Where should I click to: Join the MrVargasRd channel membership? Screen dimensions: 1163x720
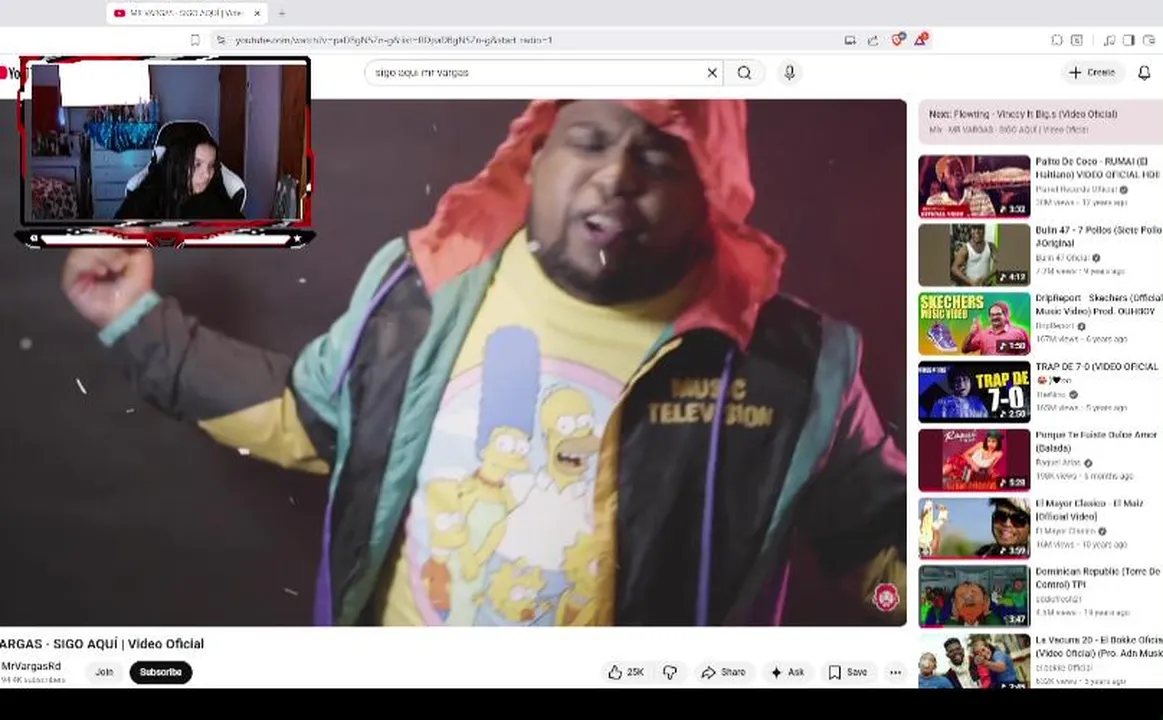(104, 672)
